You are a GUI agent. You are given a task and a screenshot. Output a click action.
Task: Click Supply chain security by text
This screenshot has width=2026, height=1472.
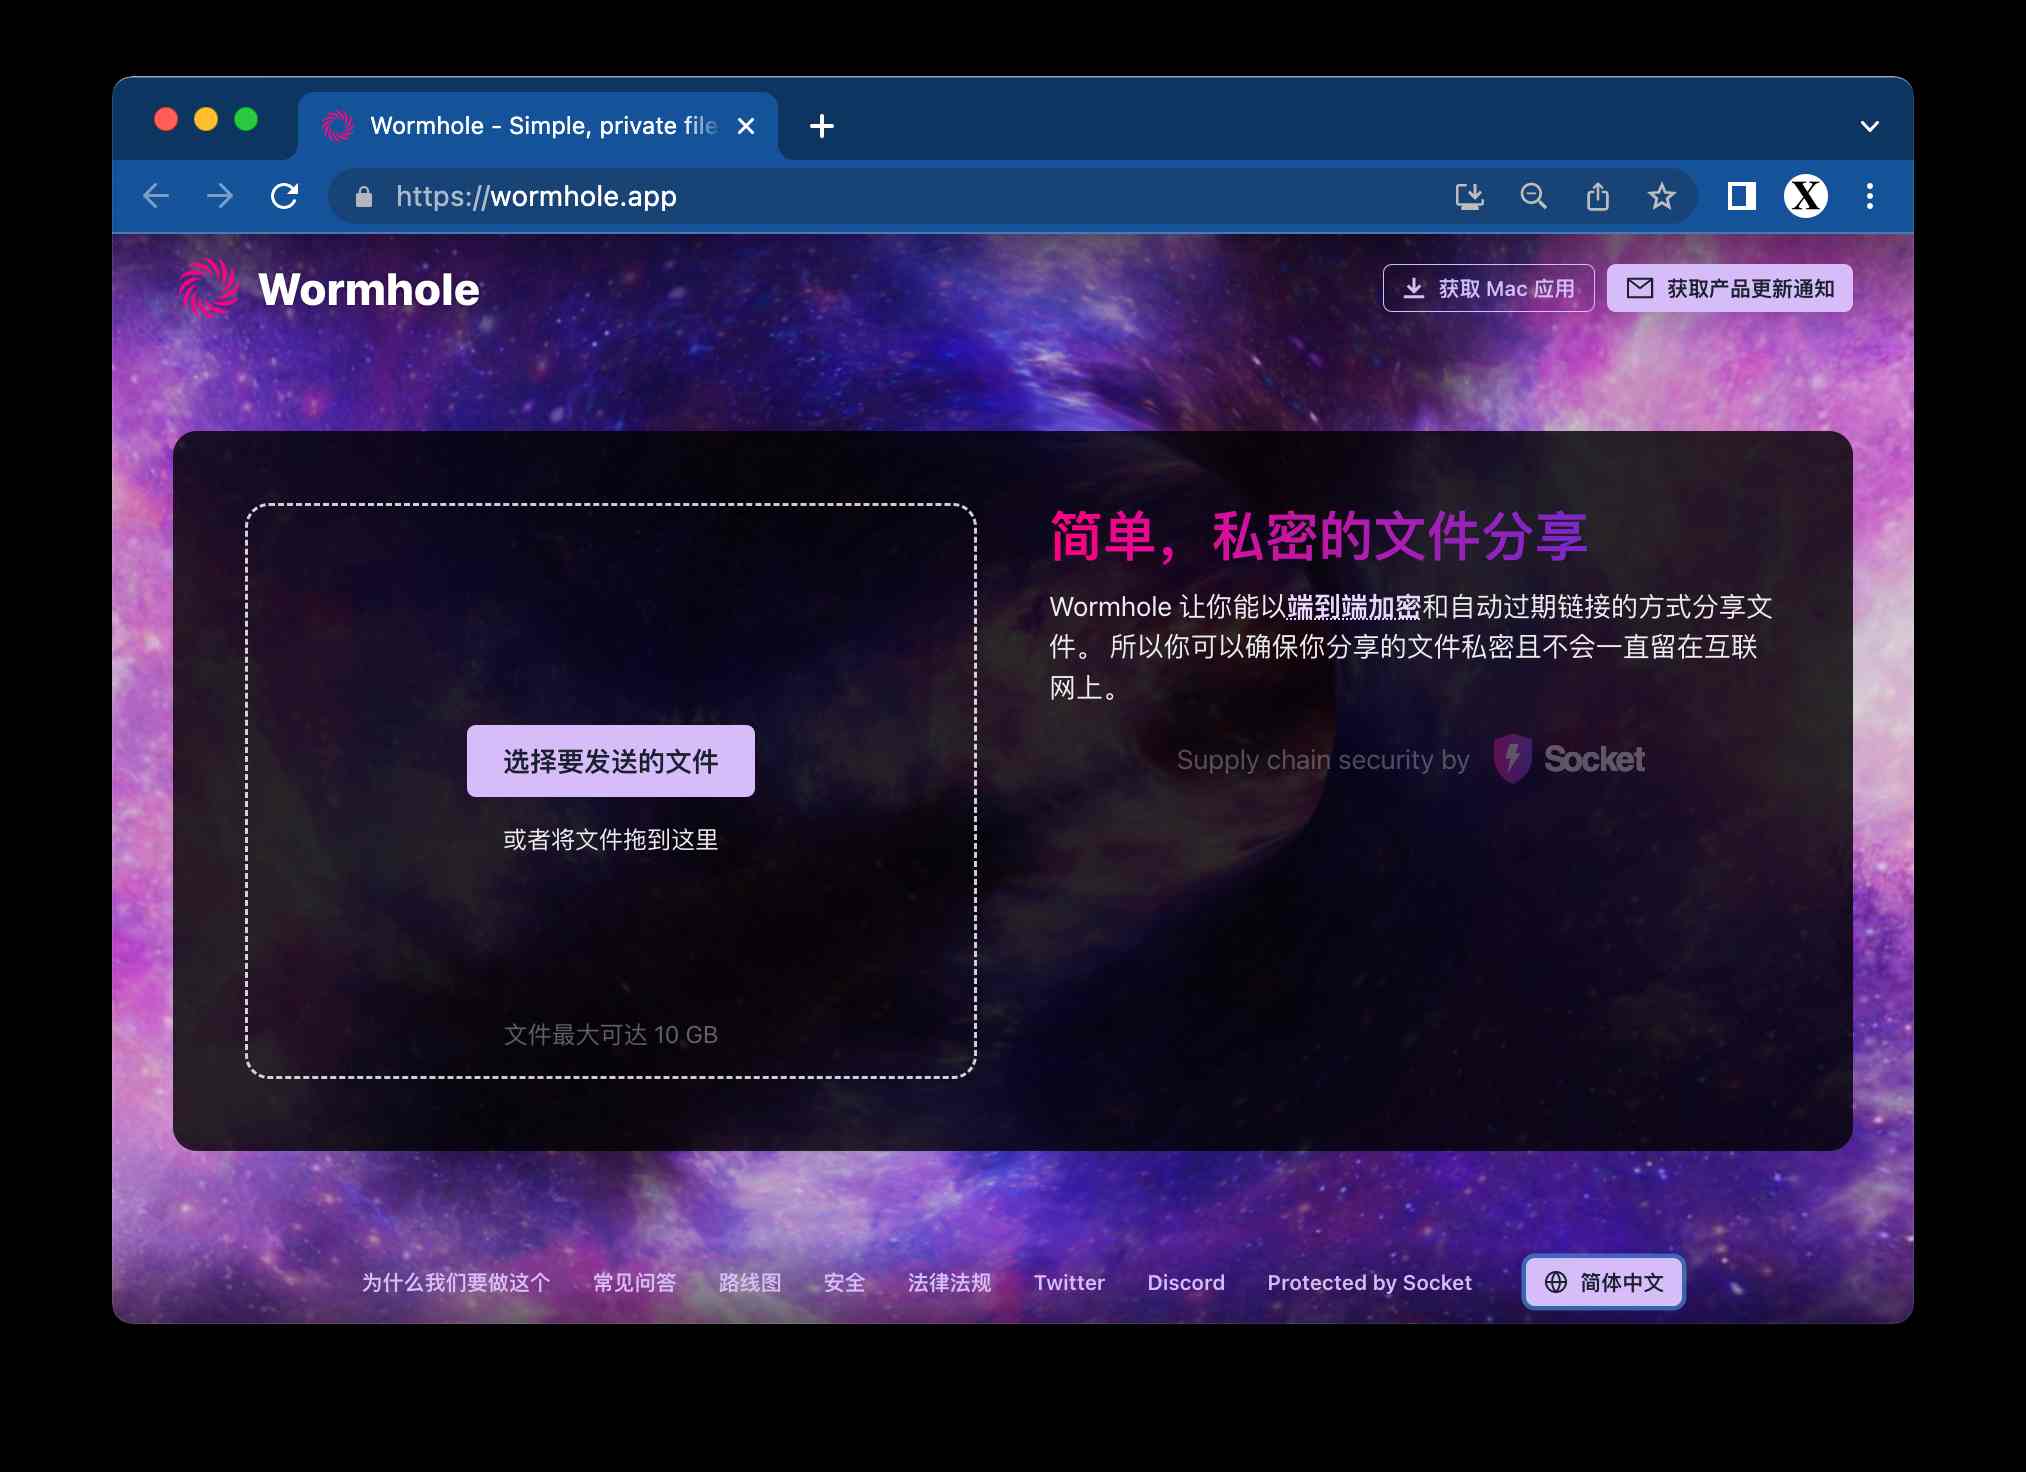tap(1323, 760)
